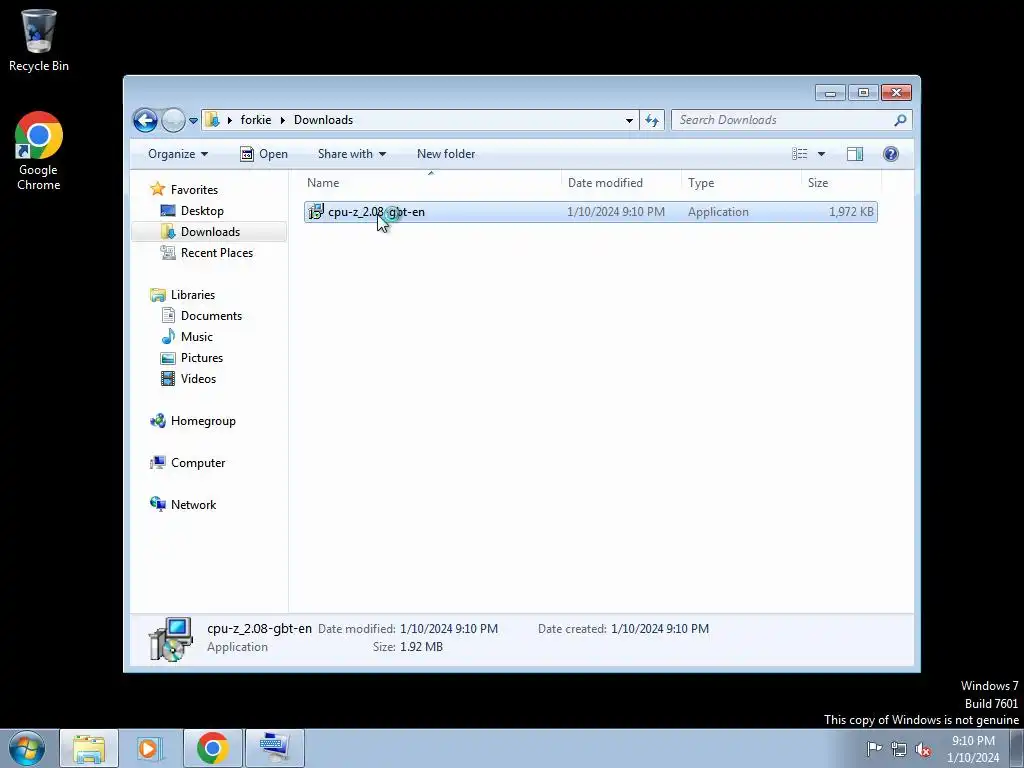Toggle the preview pane

click(x=855, y=154)
